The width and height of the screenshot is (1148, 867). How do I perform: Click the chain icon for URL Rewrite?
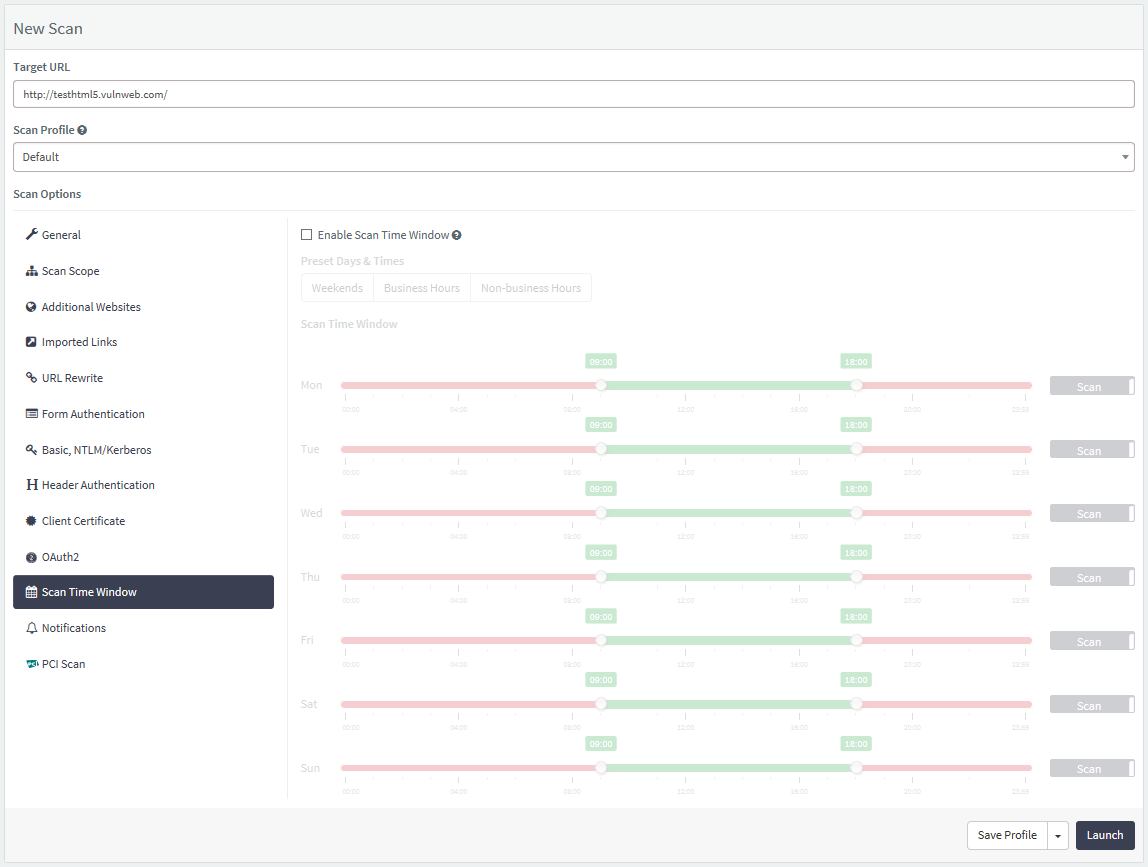[31, 378]
